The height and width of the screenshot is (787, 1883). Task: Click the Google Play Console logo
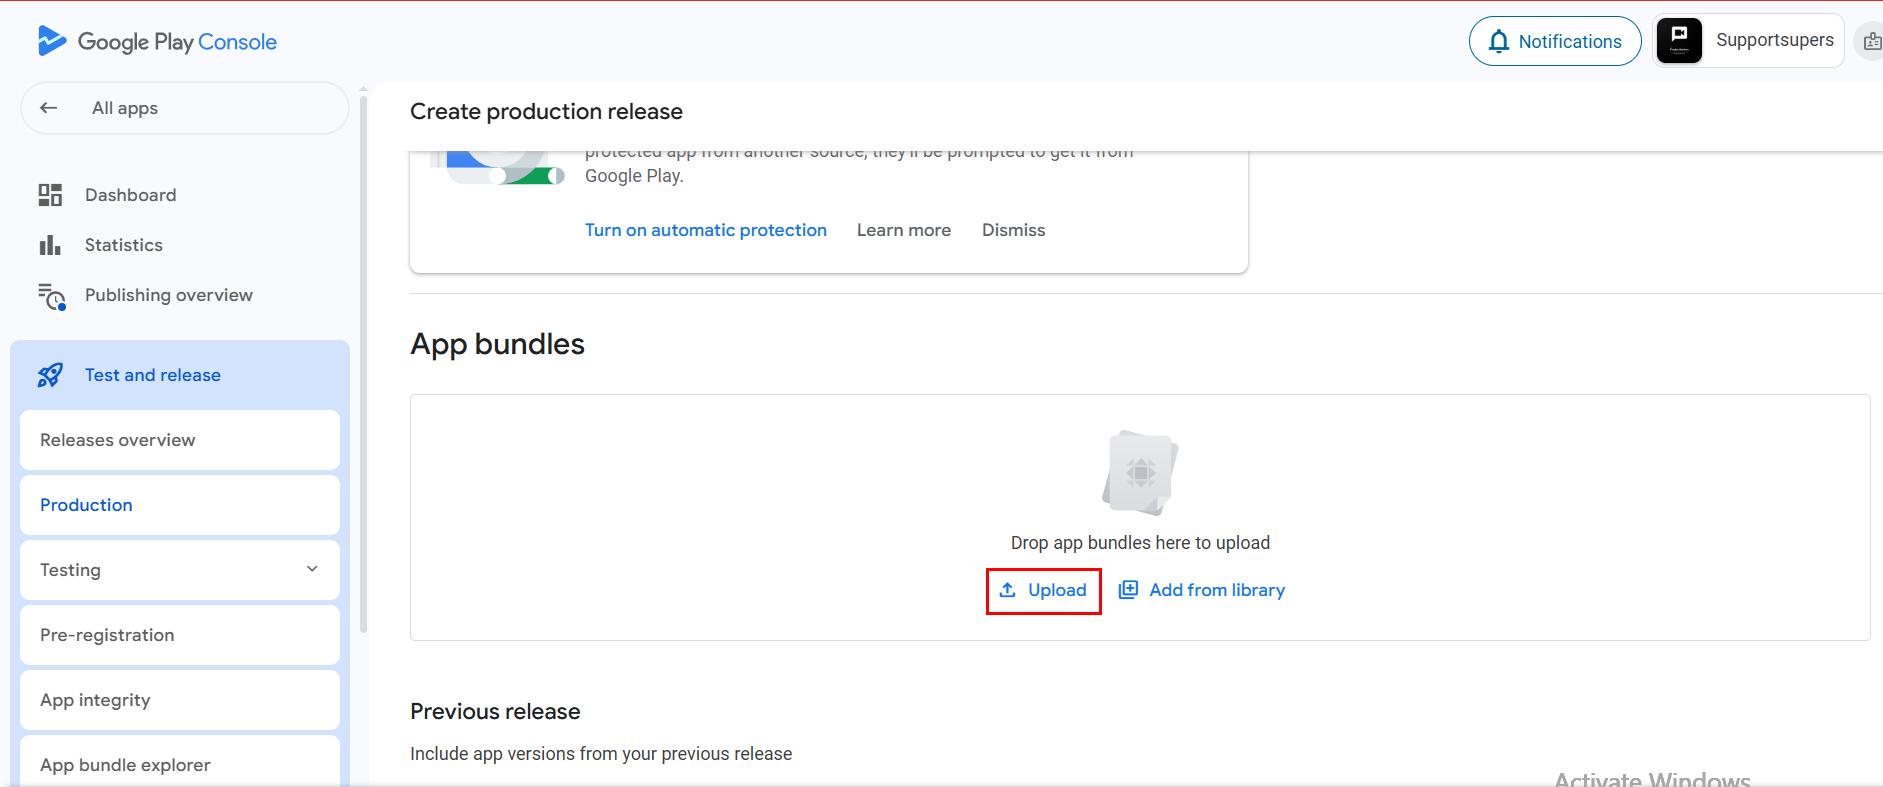[x=157, y=41]
